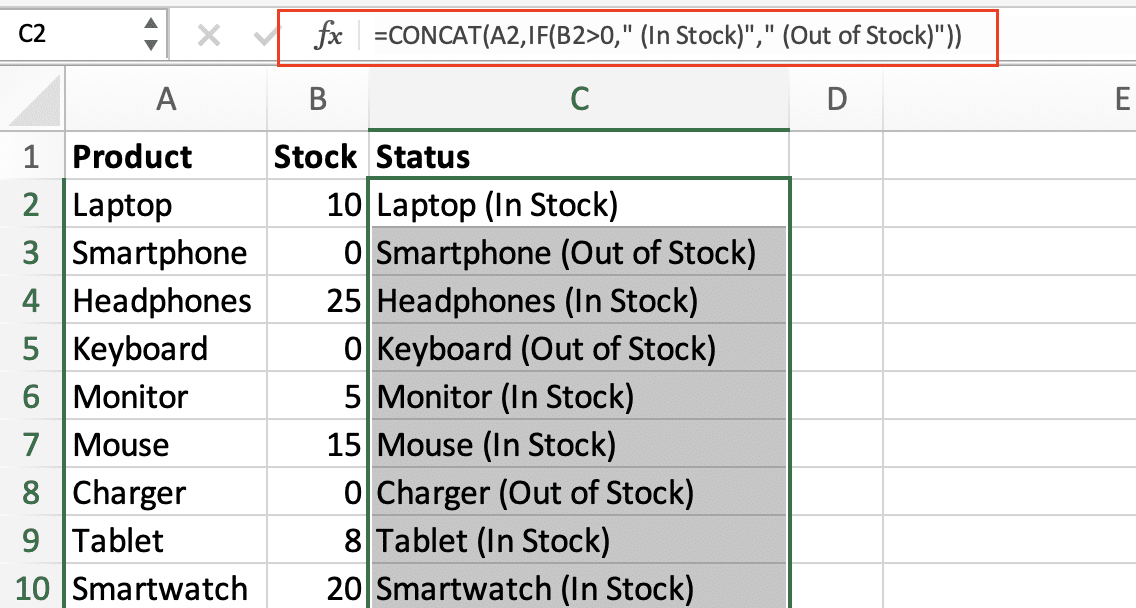The width and height of the screenshot is (1136, 608).
Task: Select column A header
Action: click(166, 99)
